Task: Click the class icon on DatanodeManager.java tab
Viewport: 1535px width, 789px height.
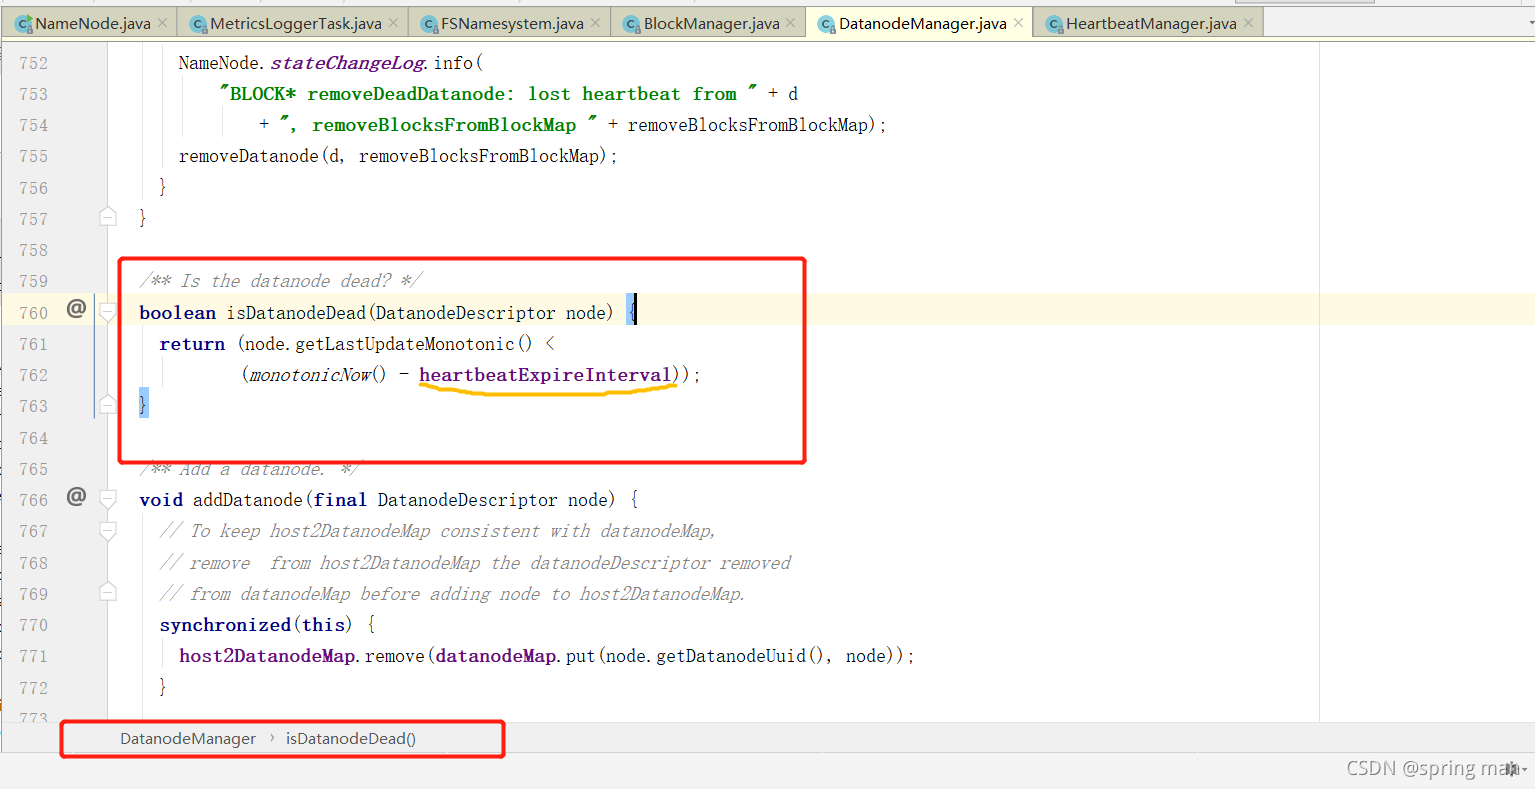Action: tap(827, 24)
